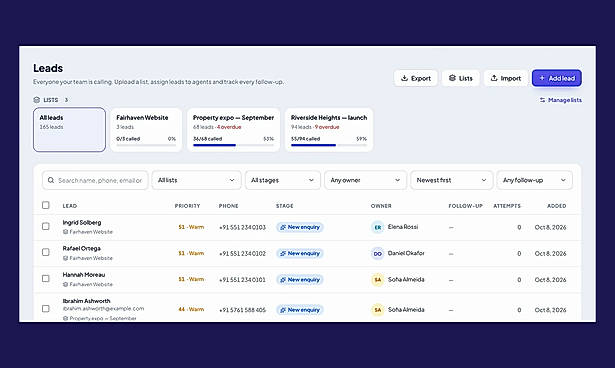The image size is (615, 368).
Task: Click the LISTS section stack icon
Action: (x=36, y=100)
